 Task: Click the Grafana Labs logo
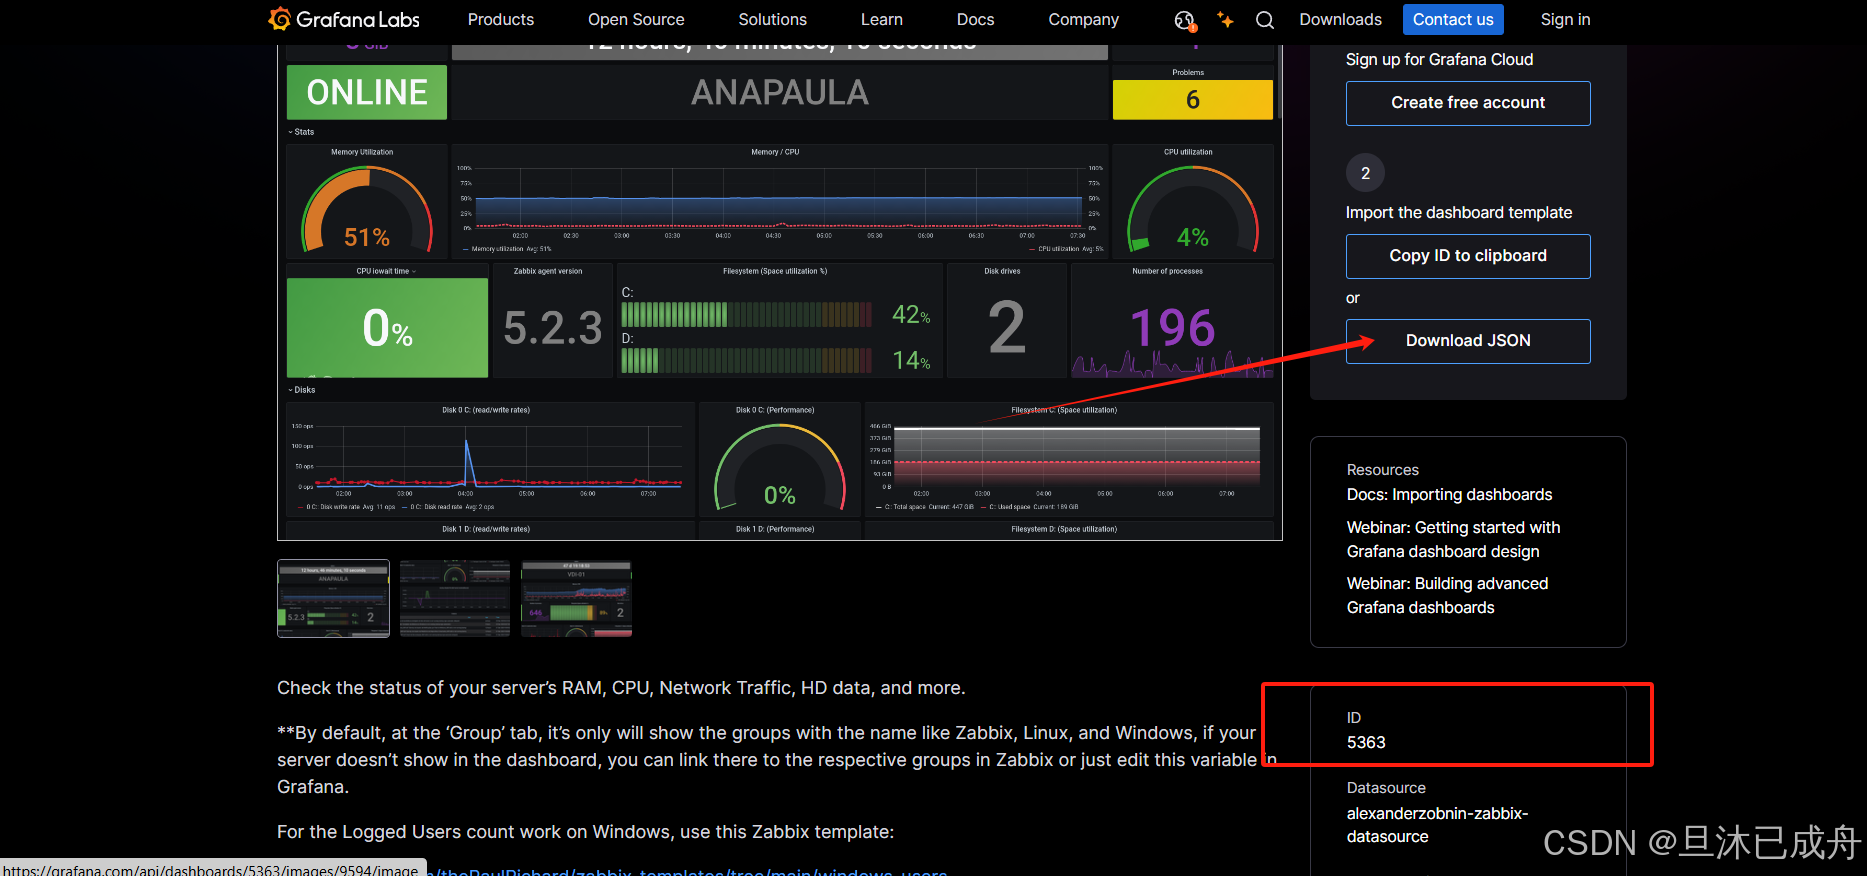coord(344,19)
